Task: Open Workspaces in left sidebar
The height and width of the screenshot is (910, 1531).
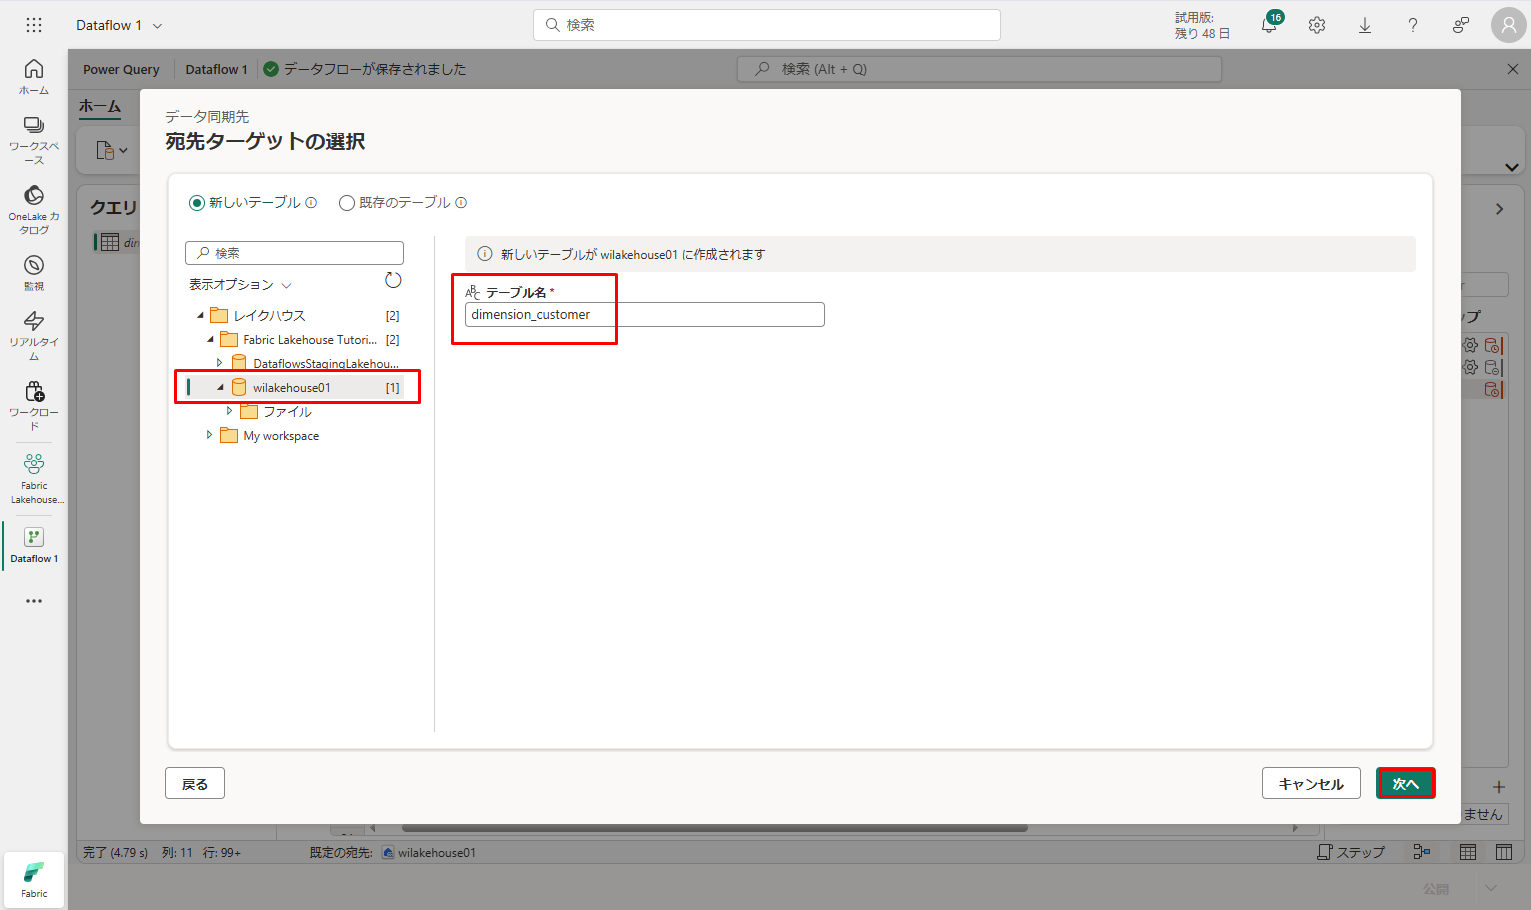Action: point(34,139)
